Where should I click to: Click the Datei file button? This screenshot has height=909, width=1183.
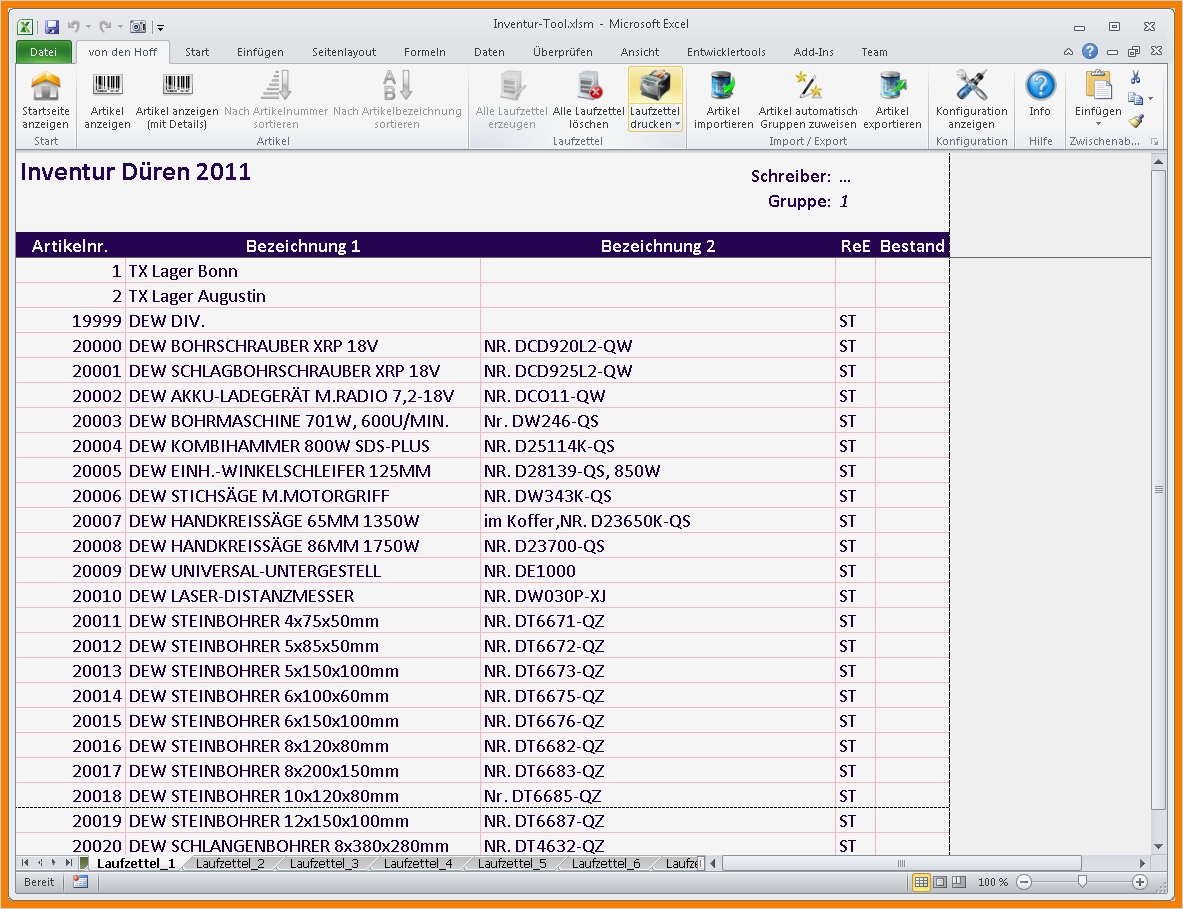43,52
